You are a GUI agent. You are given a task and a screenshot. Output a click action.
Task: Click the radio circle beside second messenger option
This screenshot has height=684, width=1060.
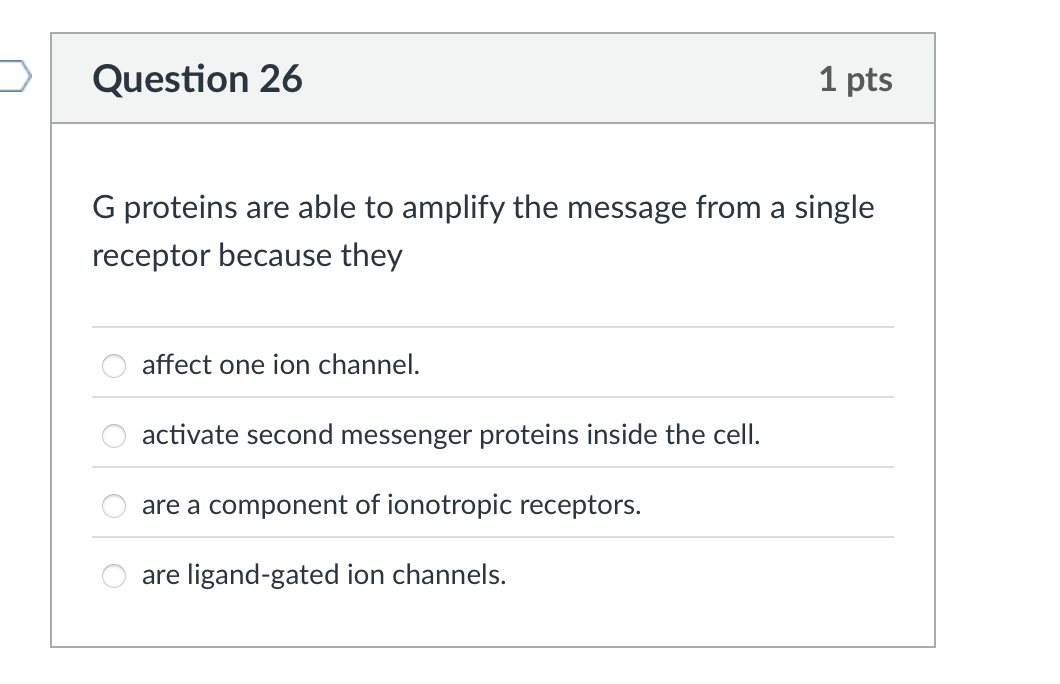[x=113, y=436]
